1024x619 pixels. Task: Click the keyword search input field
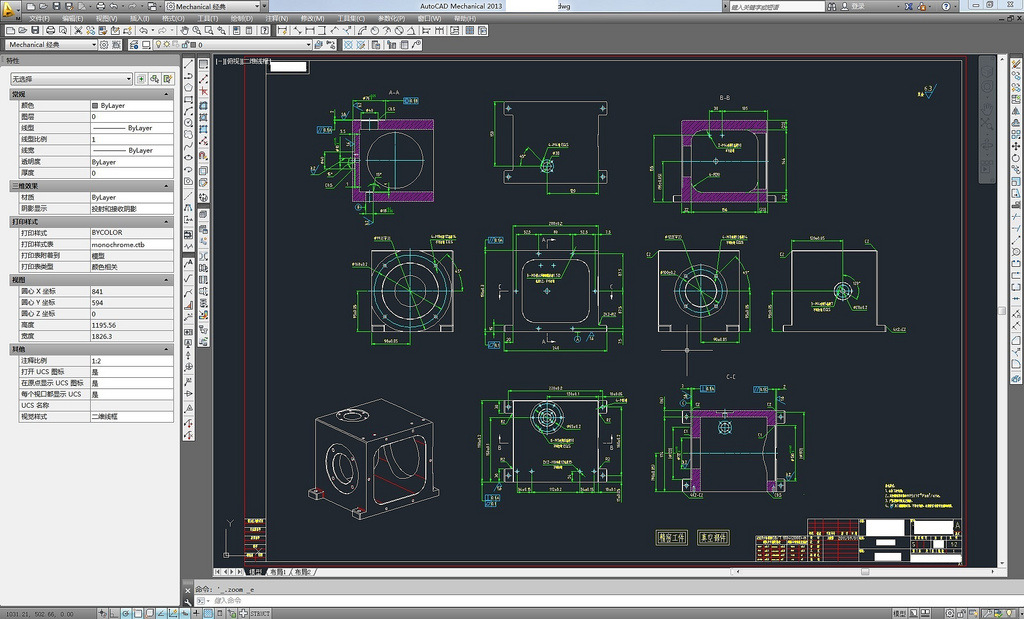775,6
